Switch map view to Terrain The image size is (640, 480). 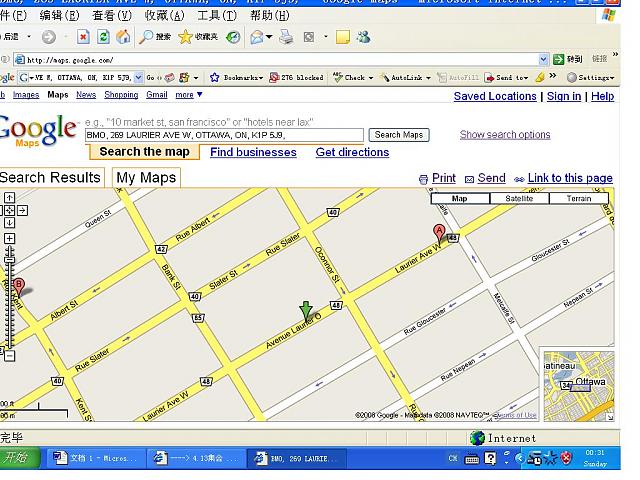578,198
